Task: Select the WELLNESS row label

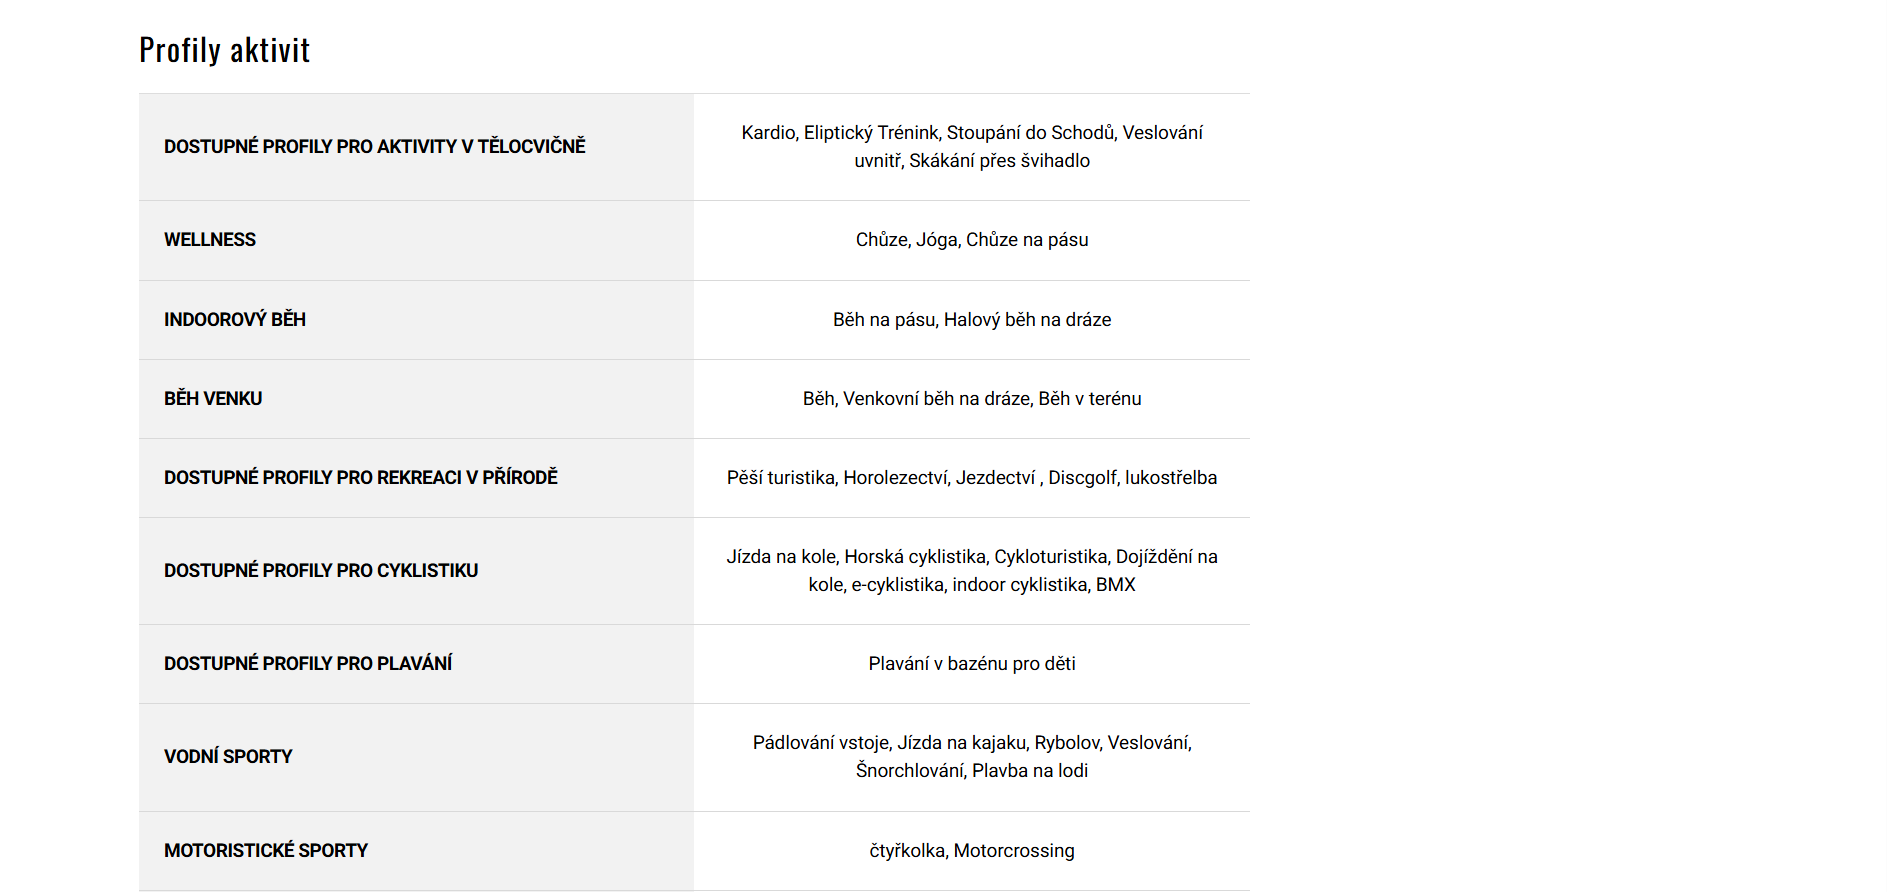Action: click(x=210, y=240)
